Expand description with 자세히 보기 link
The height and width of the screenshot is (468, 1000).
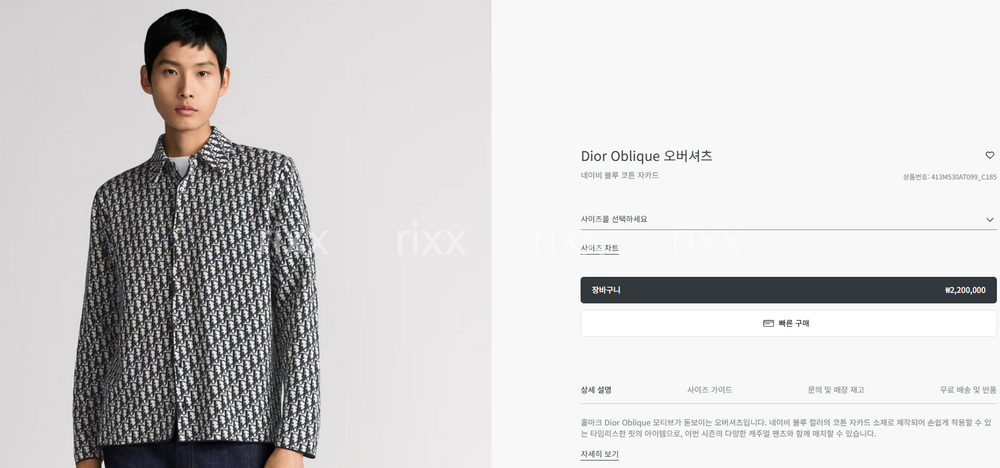pyautogui.click(x=599, y=455)
